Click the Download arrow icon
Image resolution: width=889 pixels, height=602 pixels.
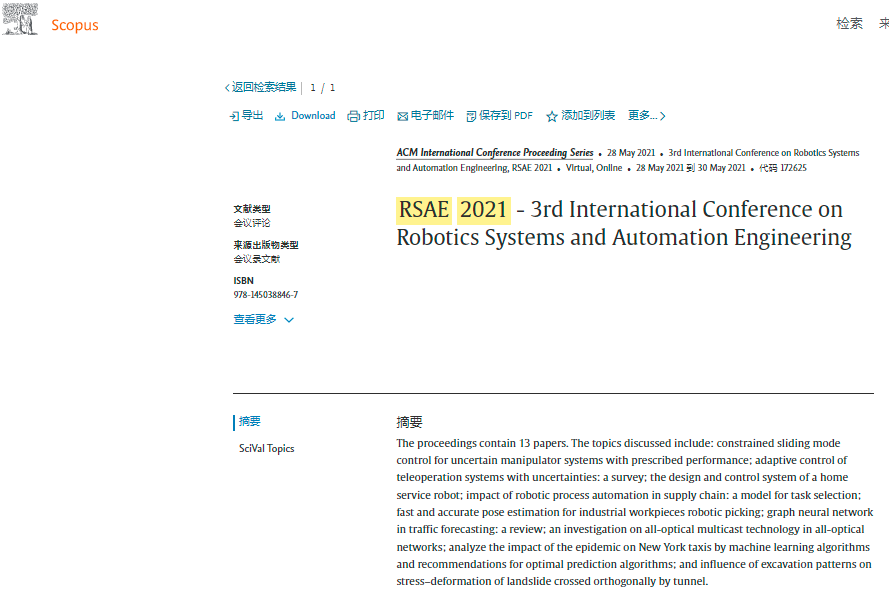click(280, 116)
